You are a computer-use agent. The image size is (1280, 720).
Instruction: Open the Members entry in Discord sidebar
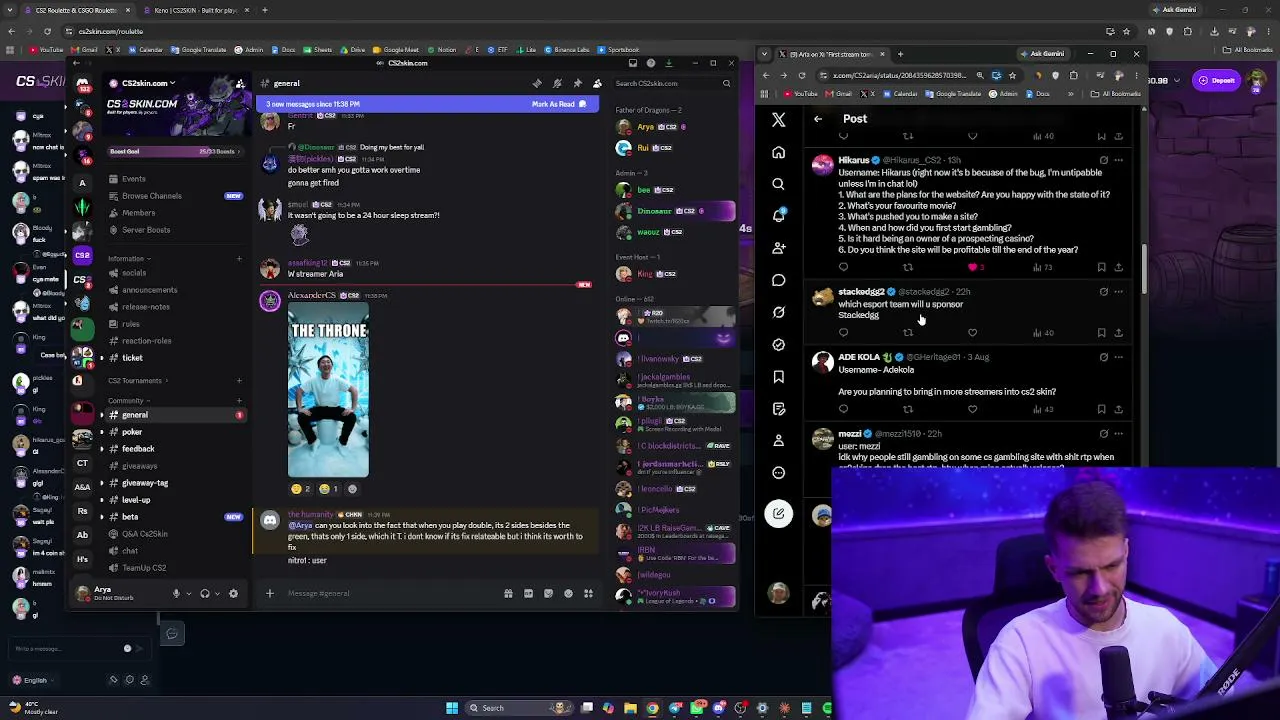tap(138, 213)
